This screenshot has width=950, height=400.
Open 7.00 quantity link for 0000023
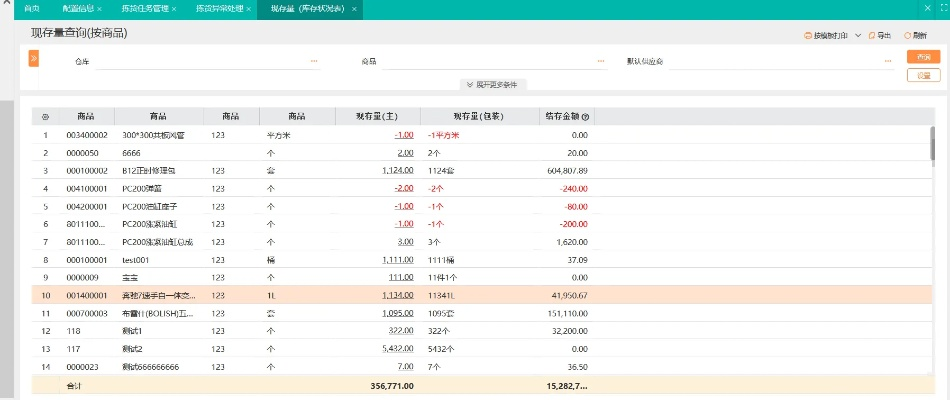[x=405, y=367]
